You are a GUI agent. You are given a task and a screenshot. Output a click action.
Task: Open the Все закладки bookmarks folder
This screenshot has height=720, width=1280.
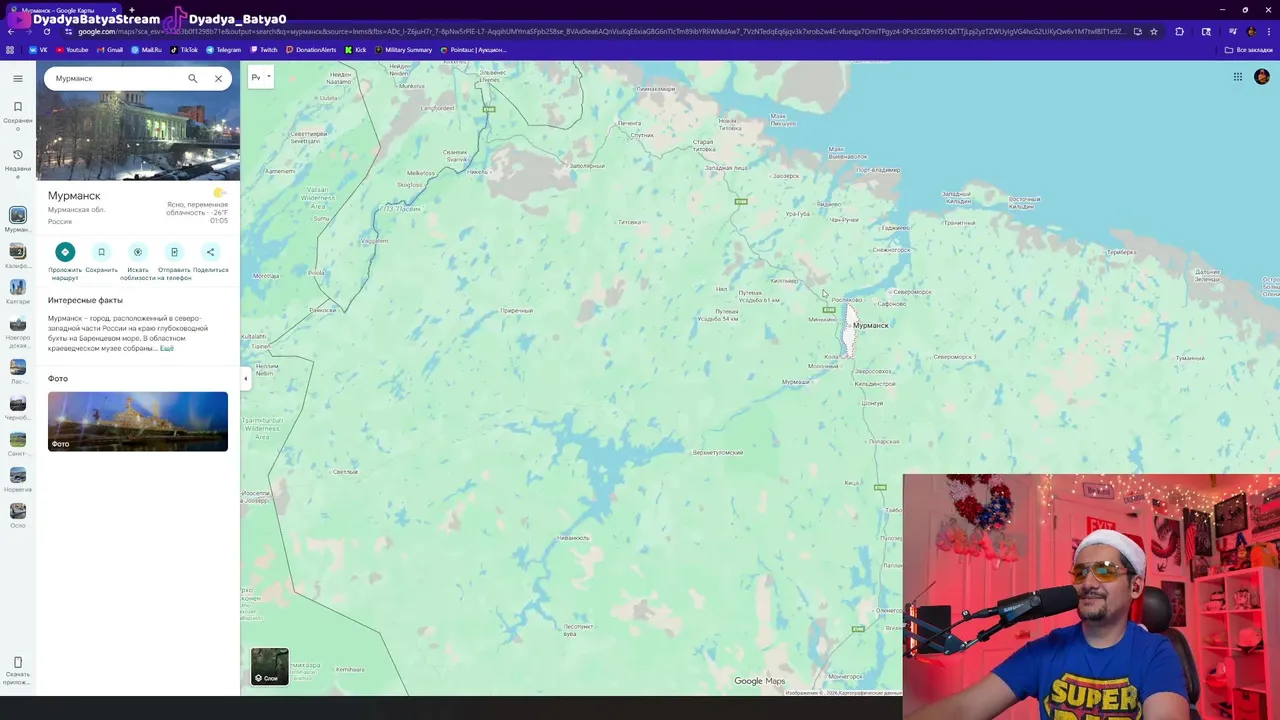coord(1249,49)
